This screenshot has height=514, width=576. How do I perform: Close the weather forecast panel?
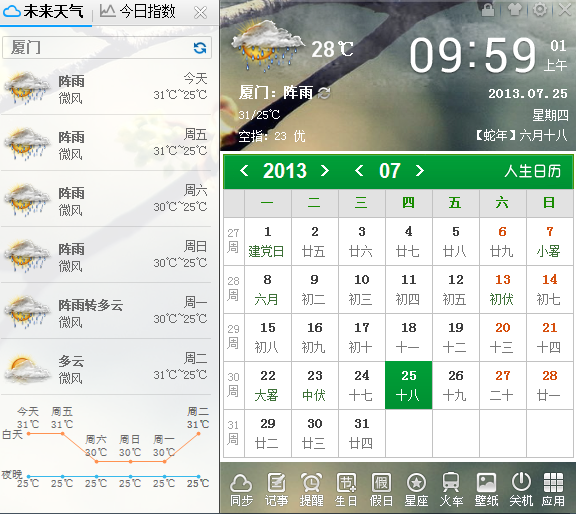[201, 13]
